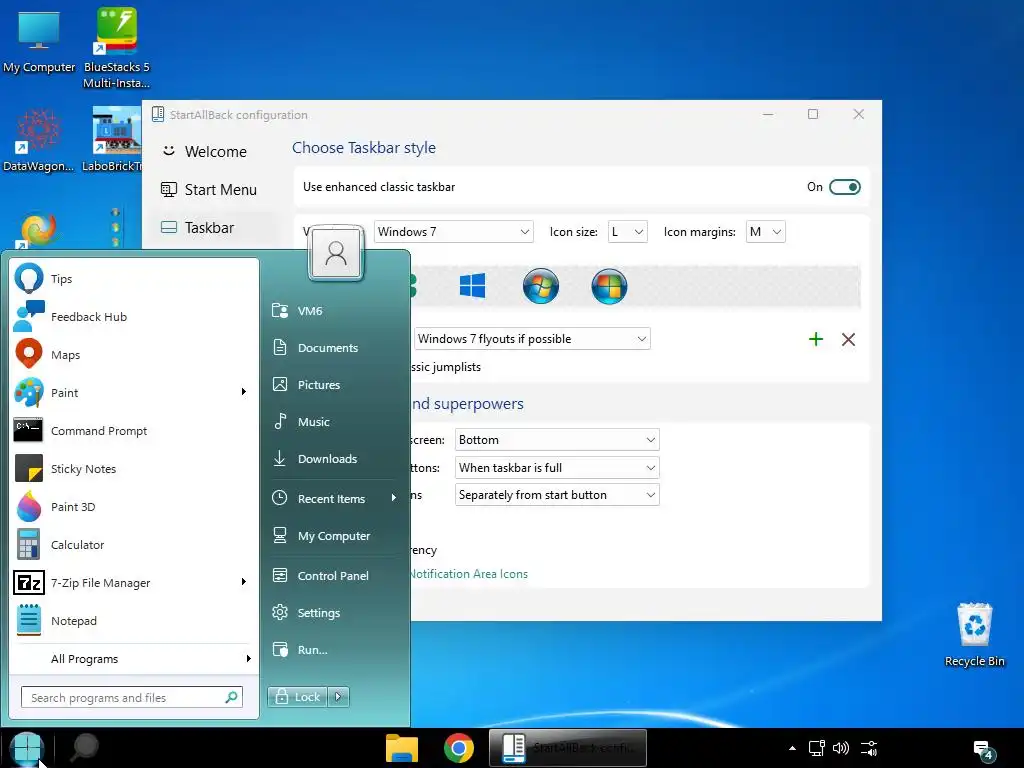The width and height of the screenshot is (1024, 768).
Task: Open Separately from start button dropdown
Action: pyautogui.click(x=557, y=495)
